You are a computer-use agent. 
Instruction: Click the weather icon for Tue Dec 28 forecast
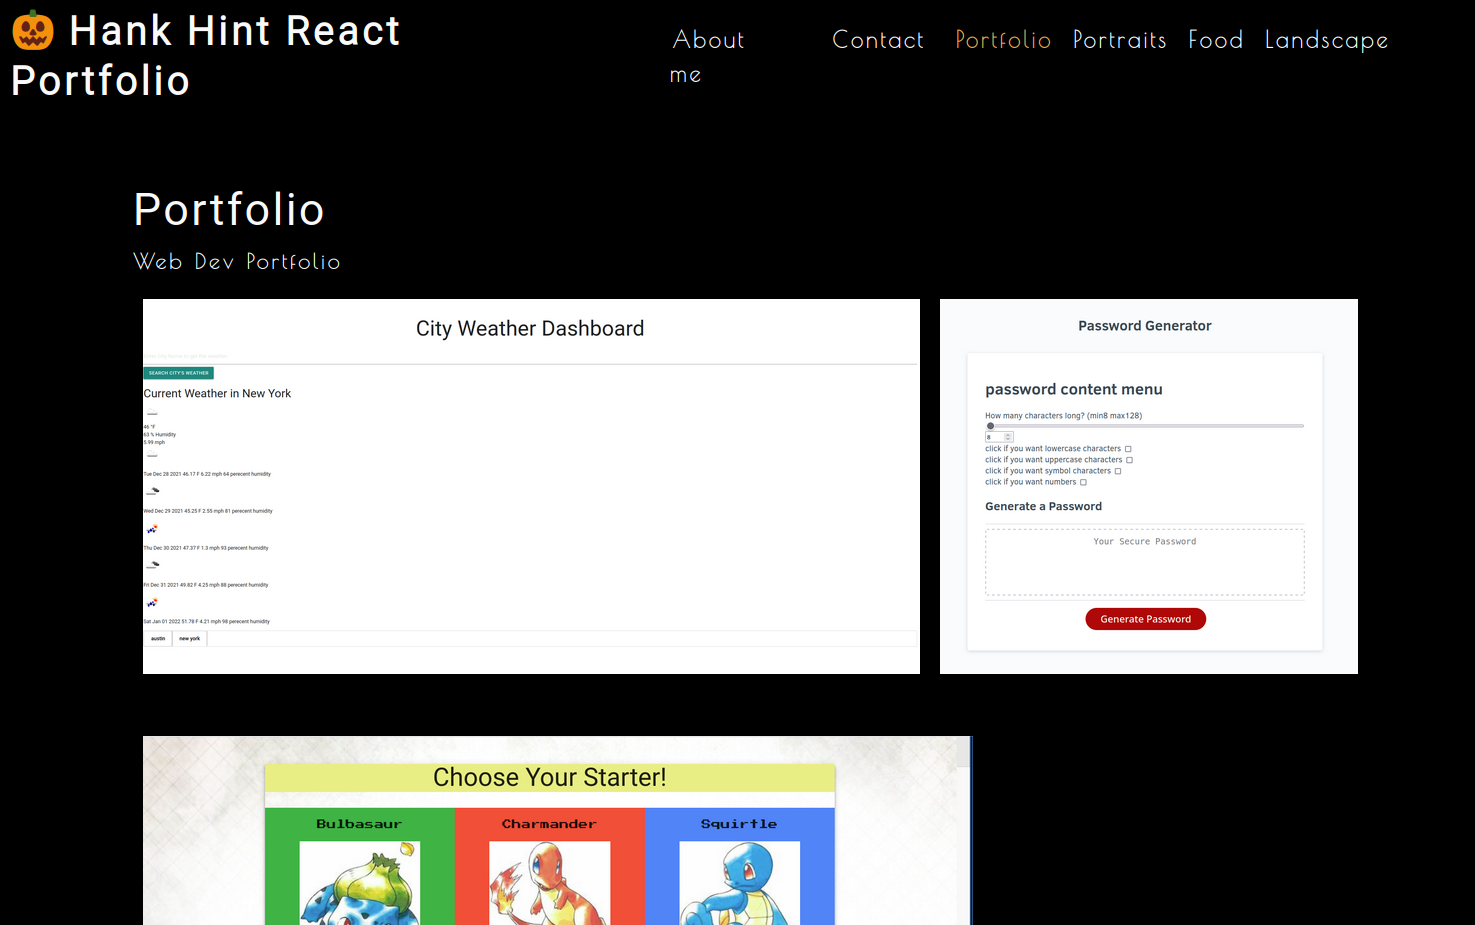pyautogui.click(x=151, y=455)
